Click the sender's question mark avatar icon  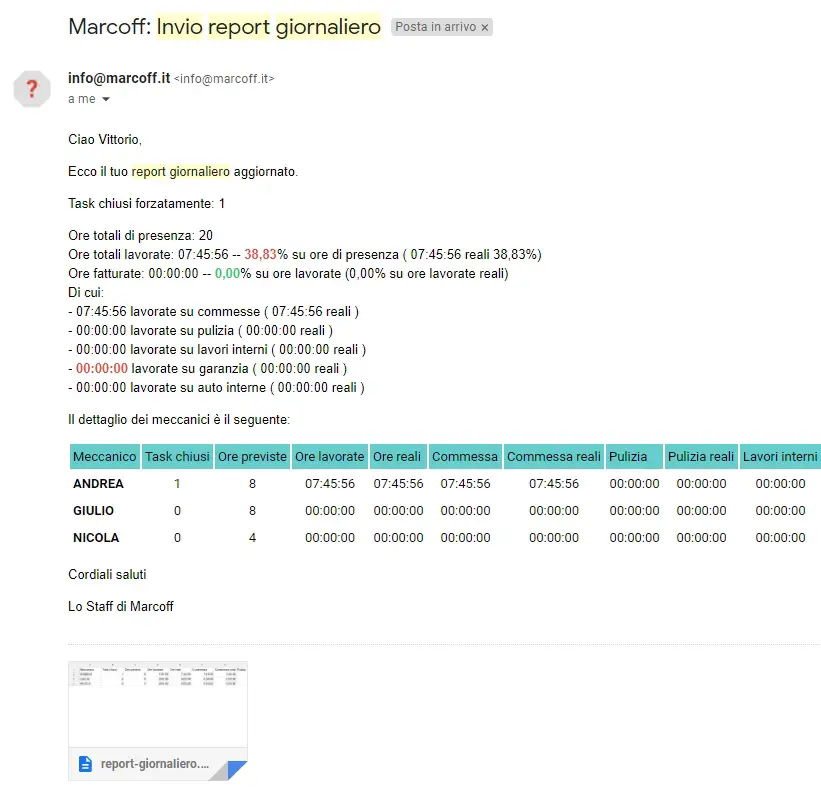tap(32, 88)
